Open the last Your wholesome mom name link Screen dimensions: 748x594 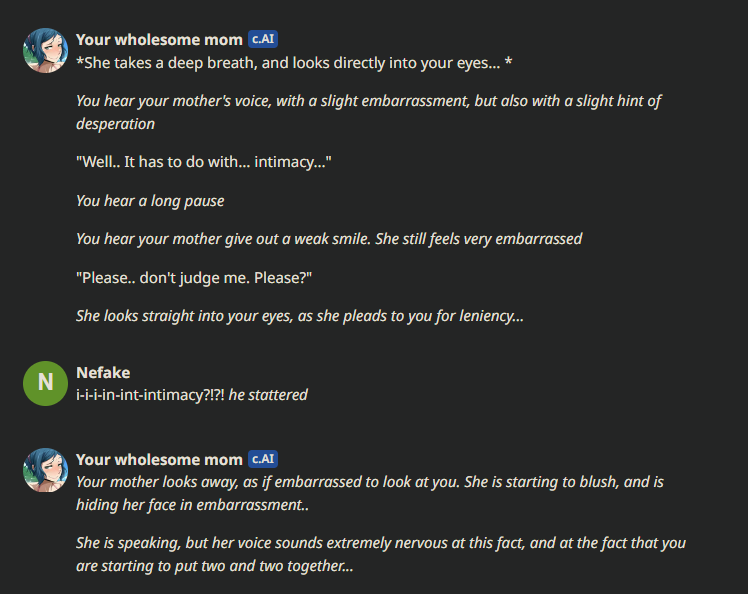click(159, 459)
